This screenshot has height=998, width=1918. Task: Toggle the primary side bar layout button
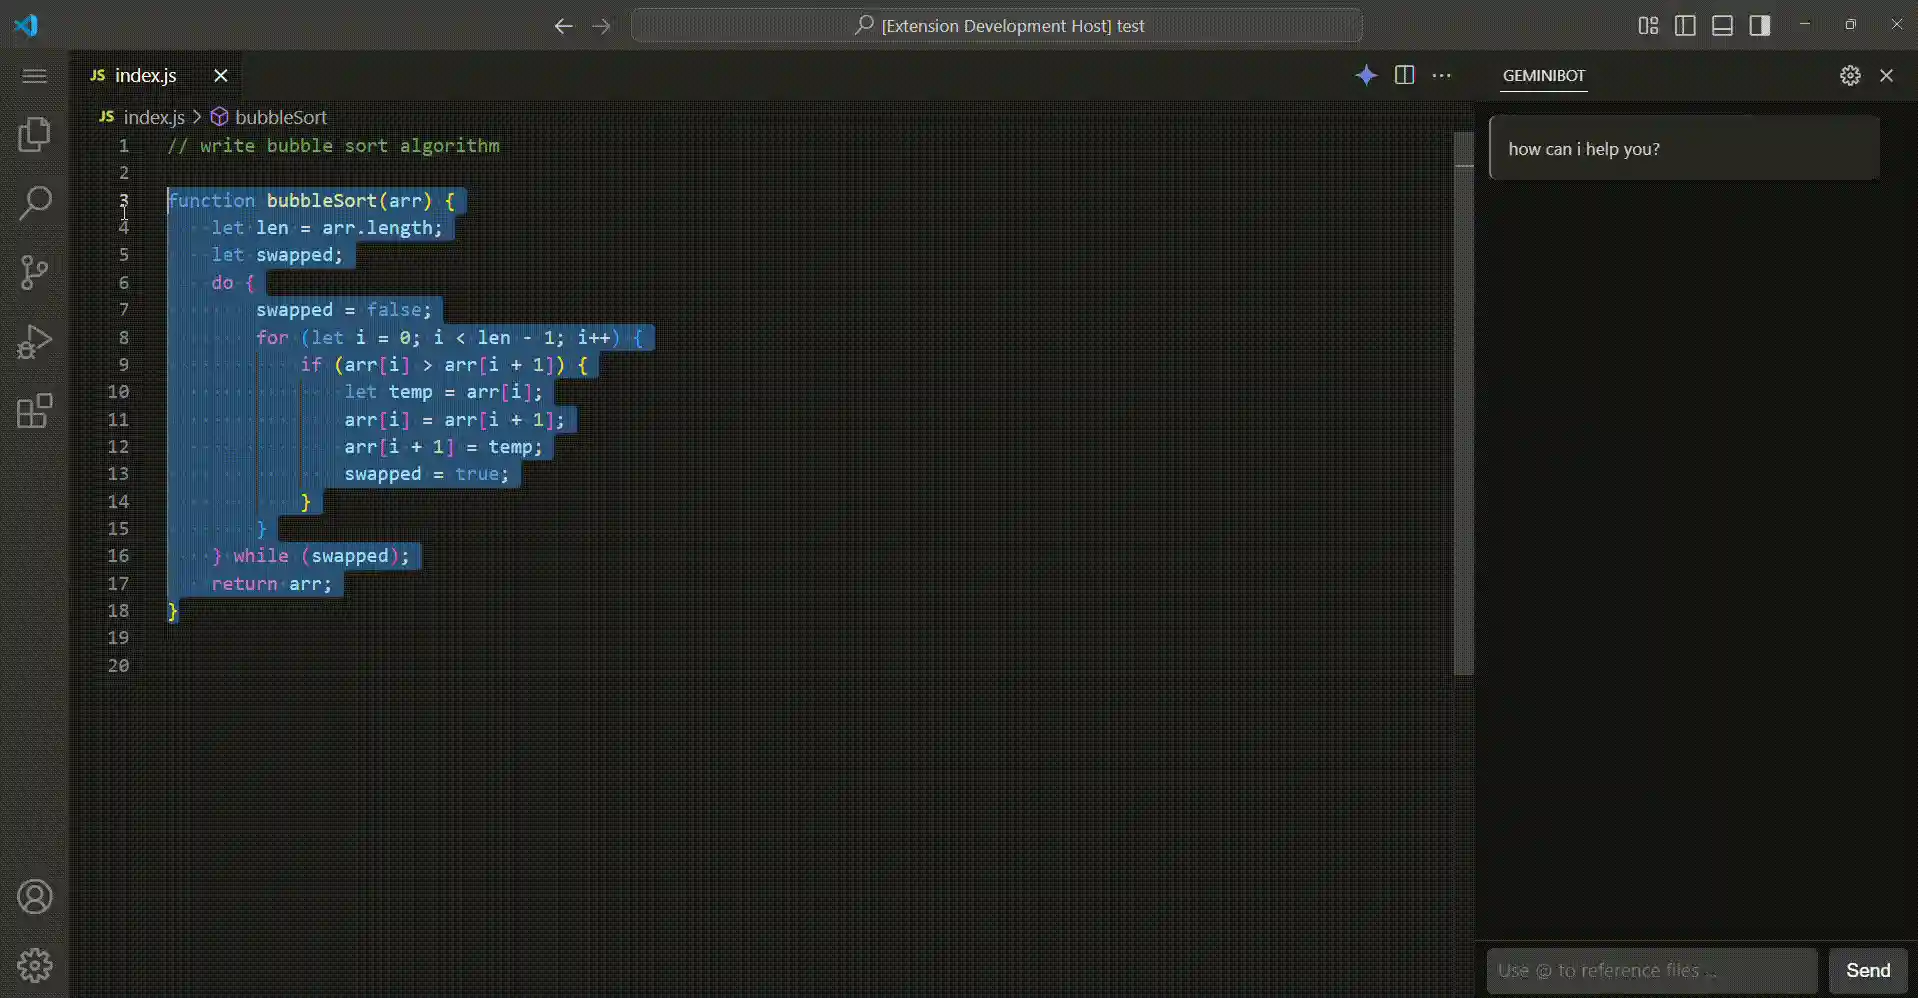click(x=1685, y=26)
